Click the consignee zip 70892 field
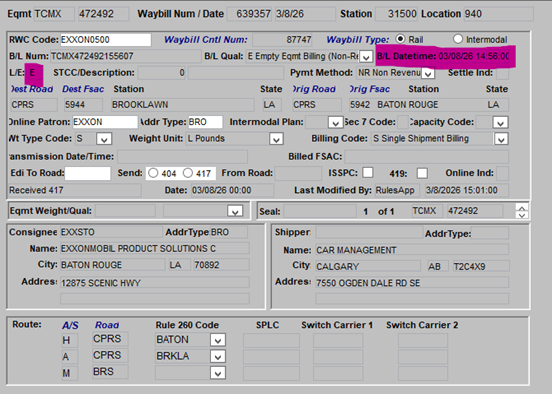Image resolution: width=552 pixels, height=394 pixels. coord(221,265)
